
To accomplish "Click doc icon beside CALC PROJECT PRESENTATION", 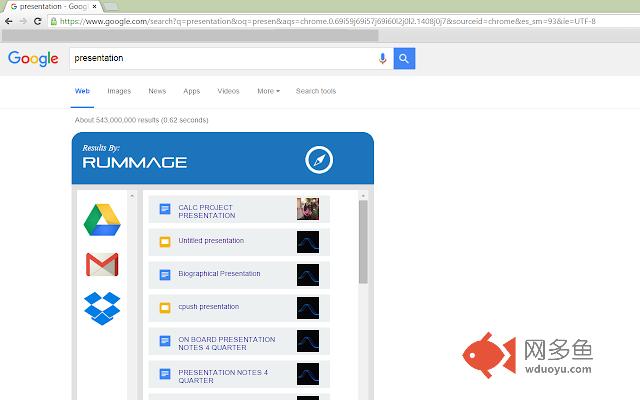I will tap(165, 209).
